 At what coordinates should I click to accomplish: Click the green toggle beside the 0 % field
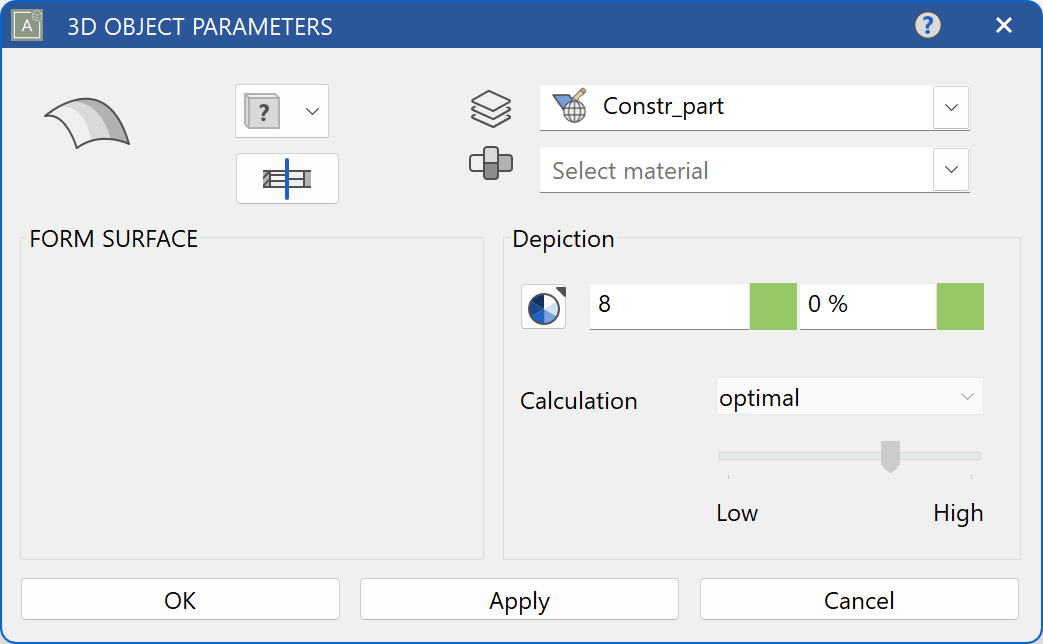(960, 306)
